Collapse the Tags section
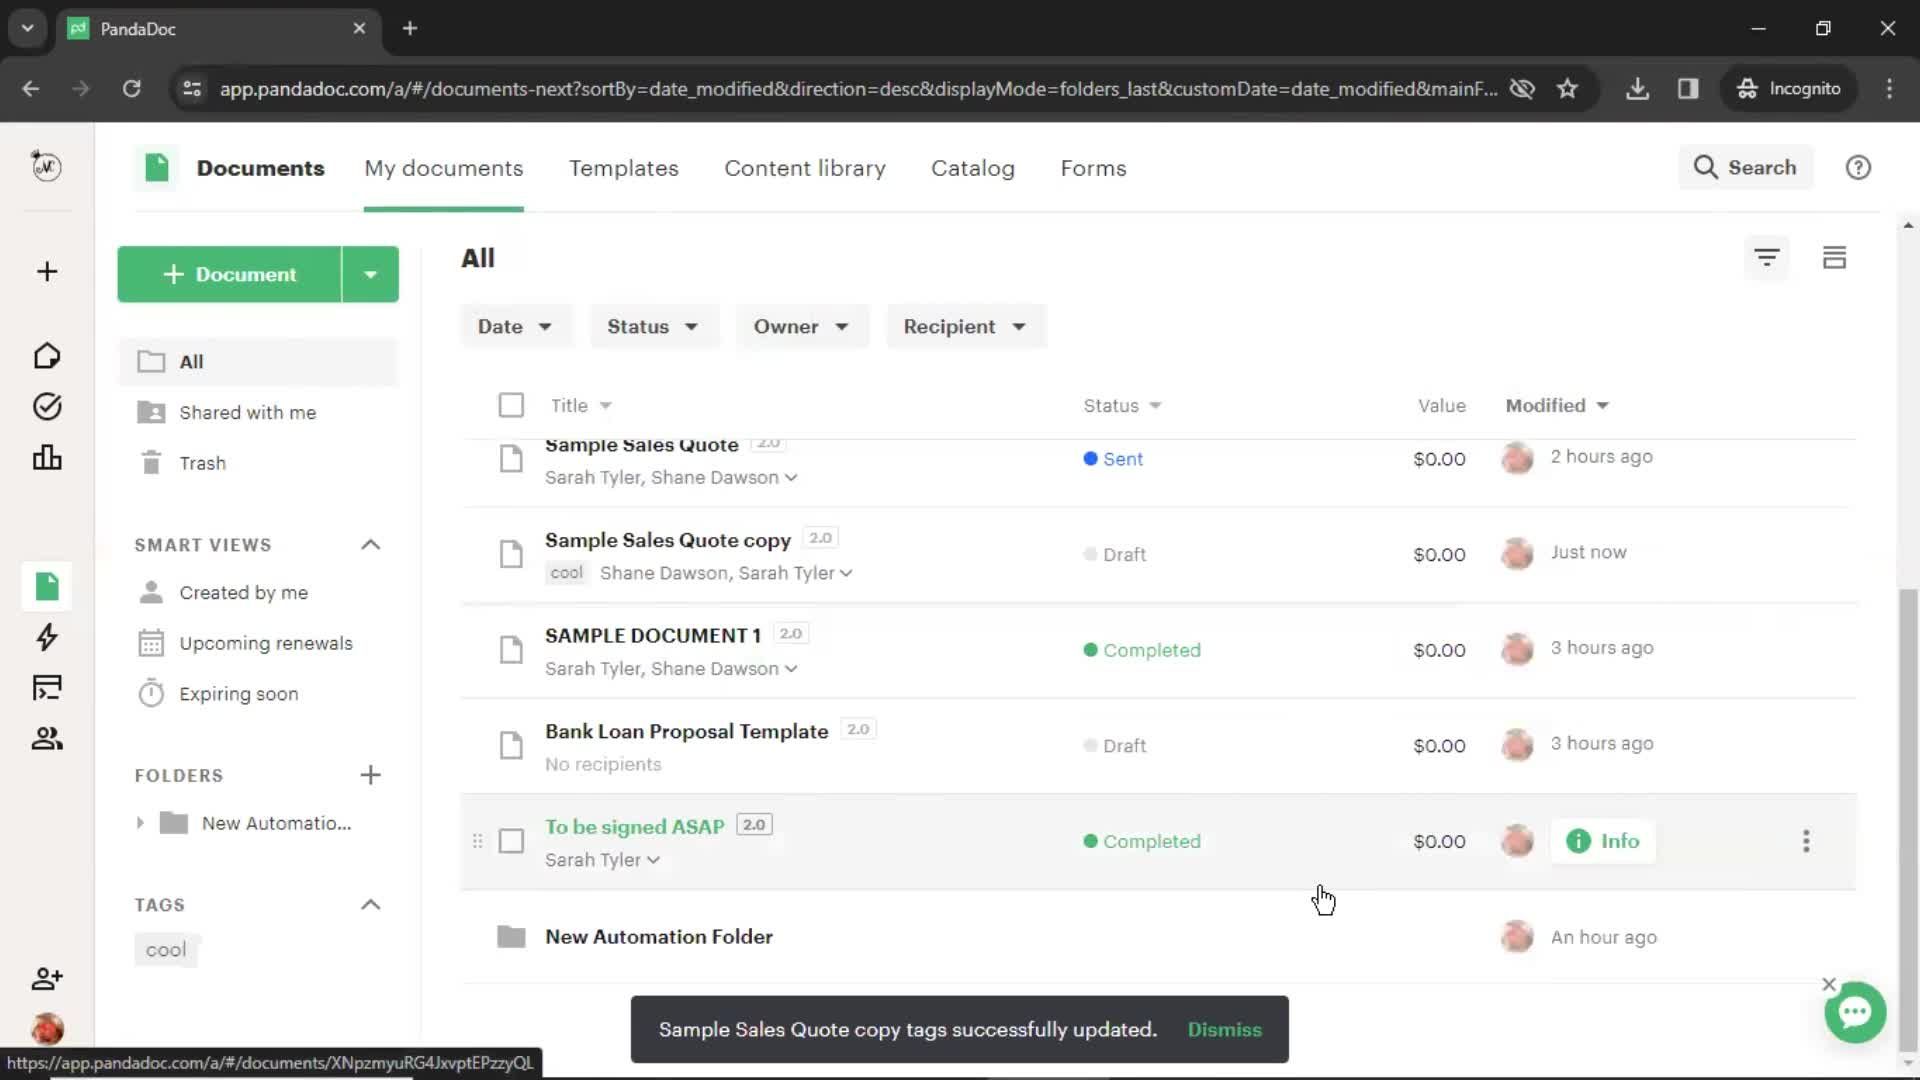The height and width of the screenshot is (1080, 1920). click(x=370, y=905)
